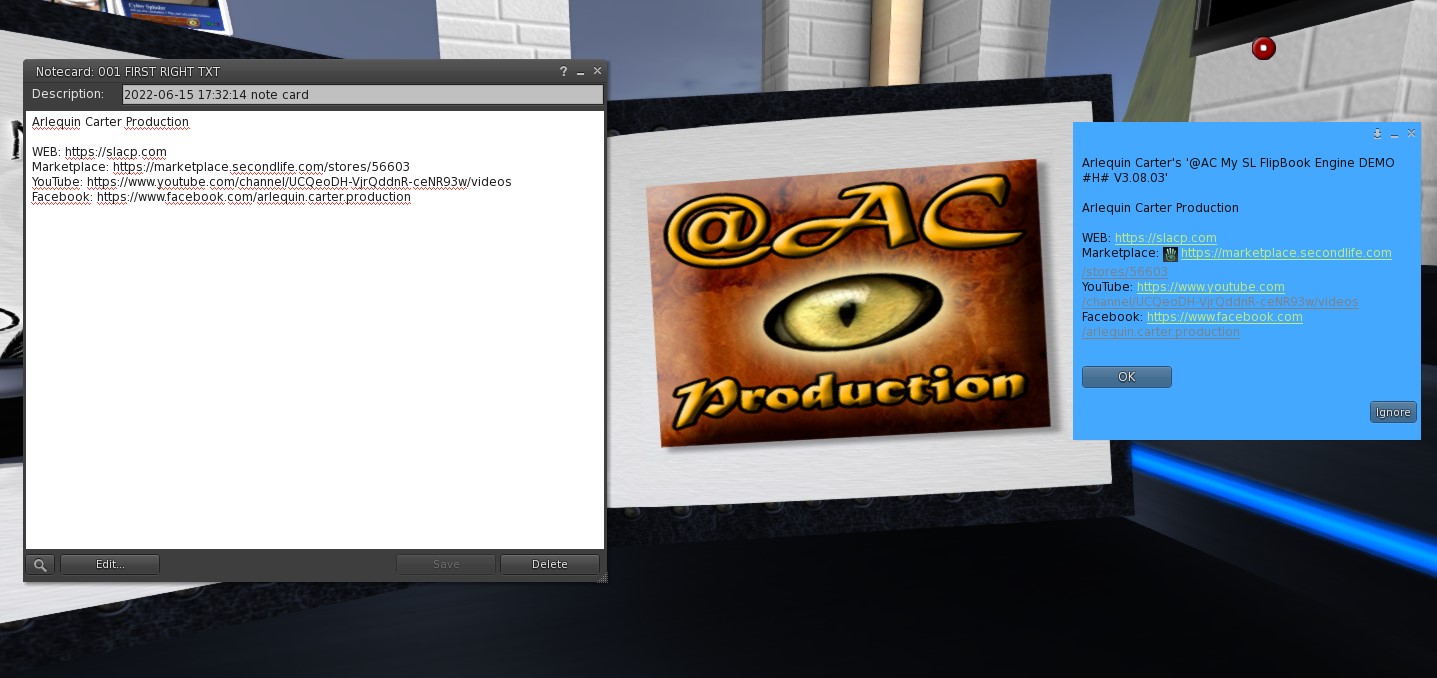
Task: Click the greyed-out Save button
Action: (x=446, y=565)
